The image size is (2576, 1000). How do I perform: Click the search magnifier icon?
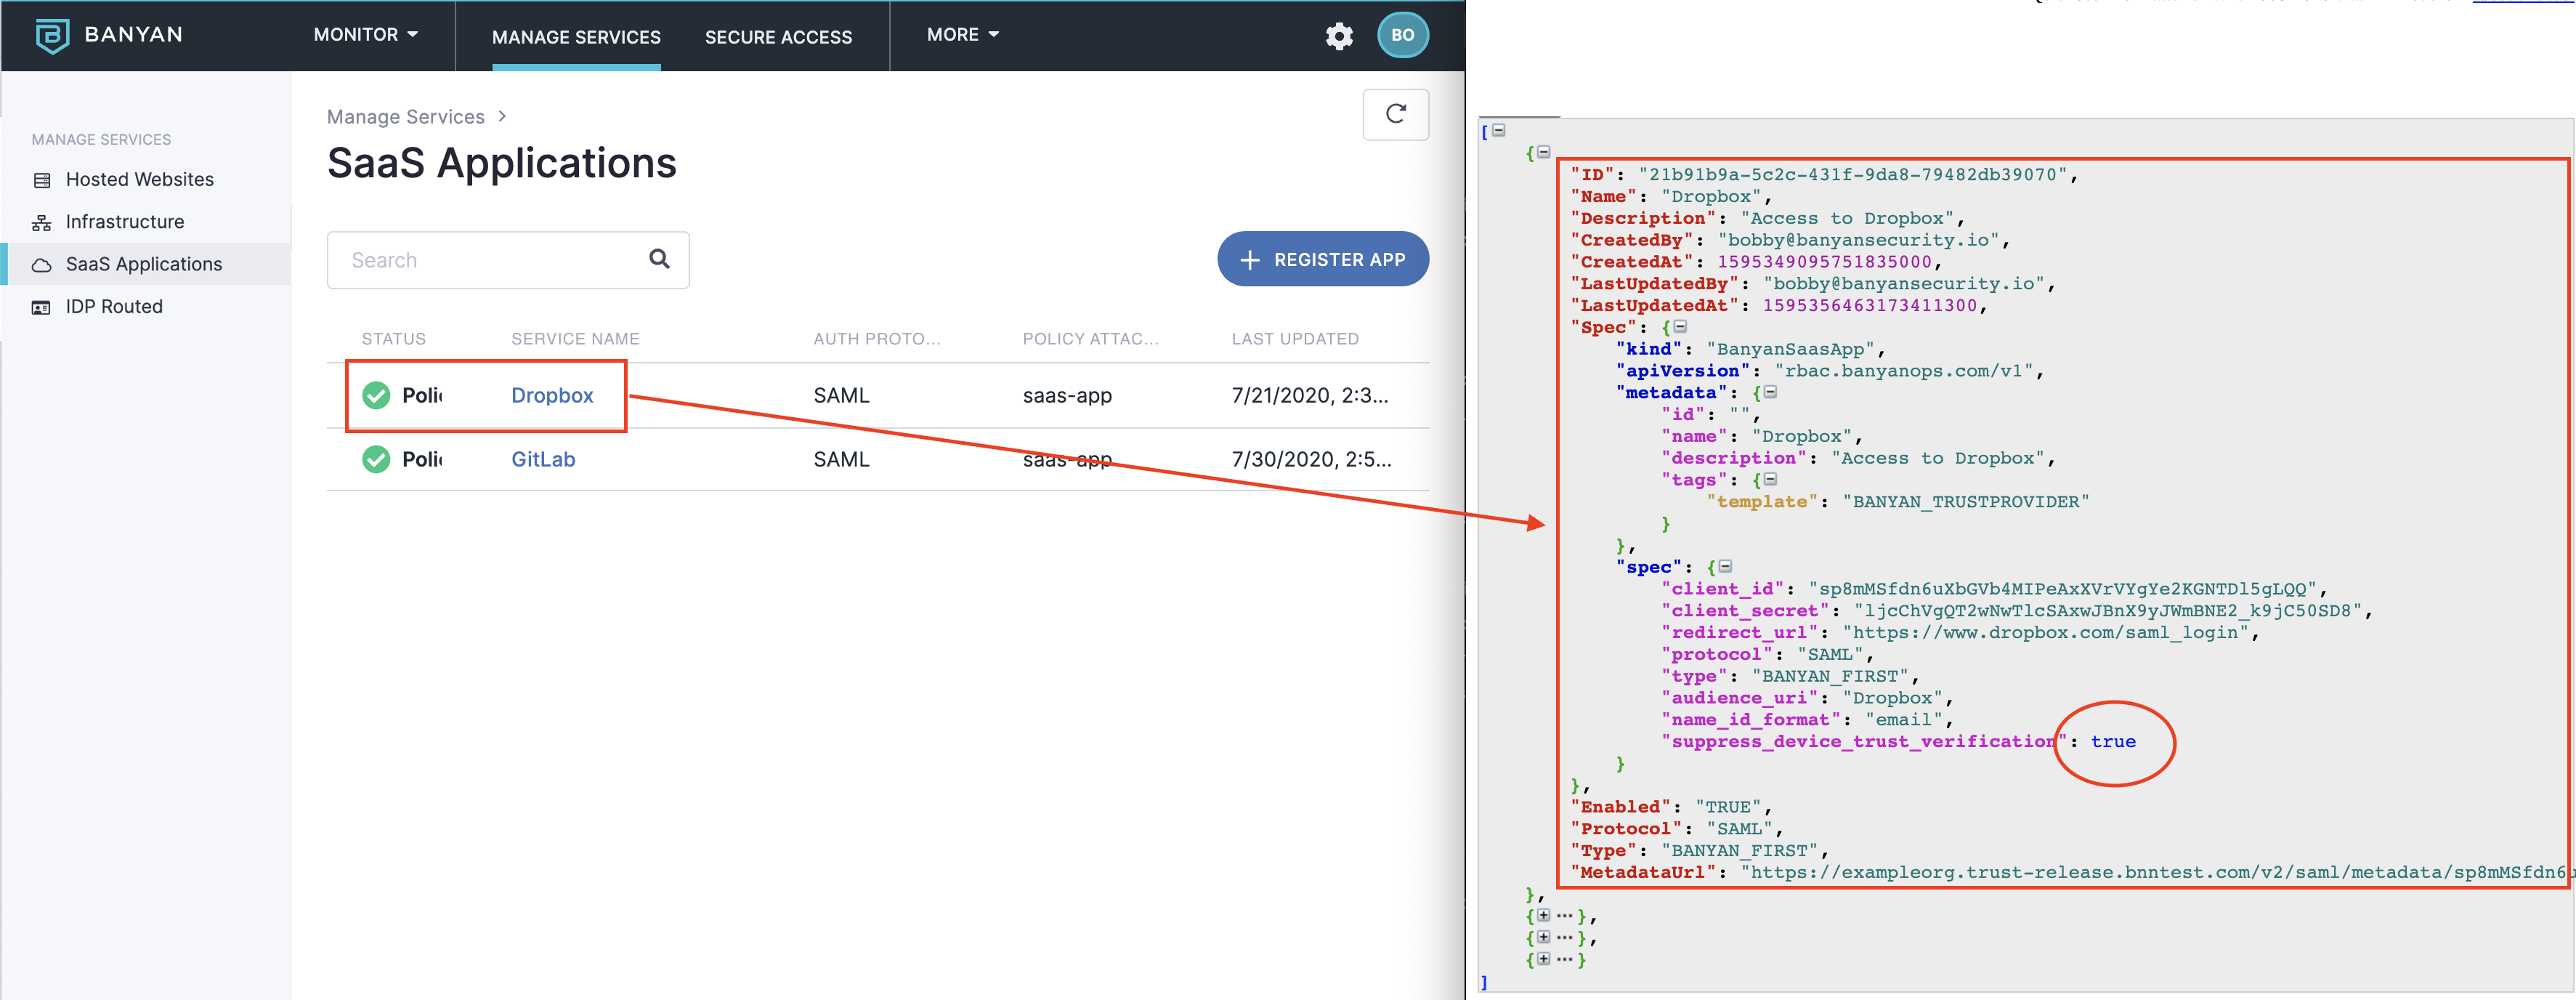659,259
